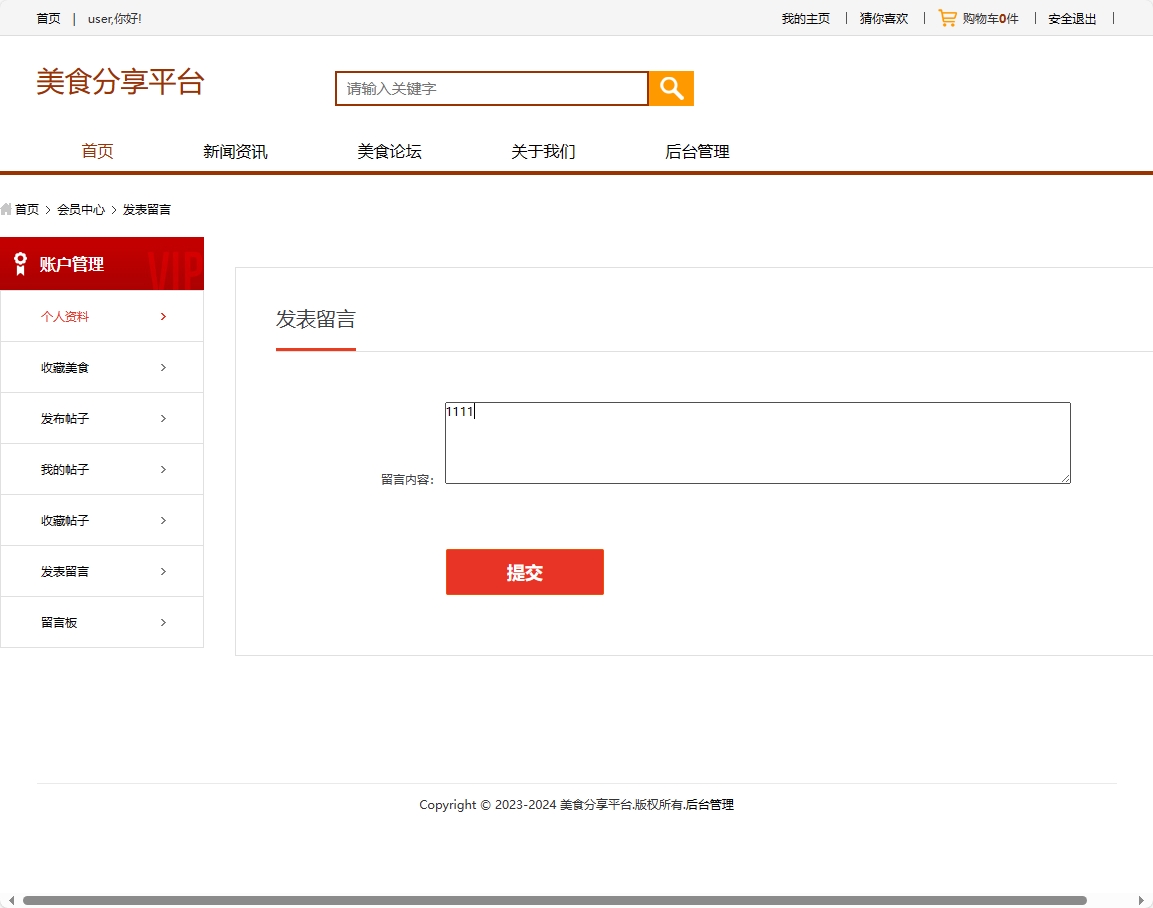This screenshot has height=908, width=1153.
Task: Click the home icon in the breadcrumb trail
Action: tap(8, 209)
